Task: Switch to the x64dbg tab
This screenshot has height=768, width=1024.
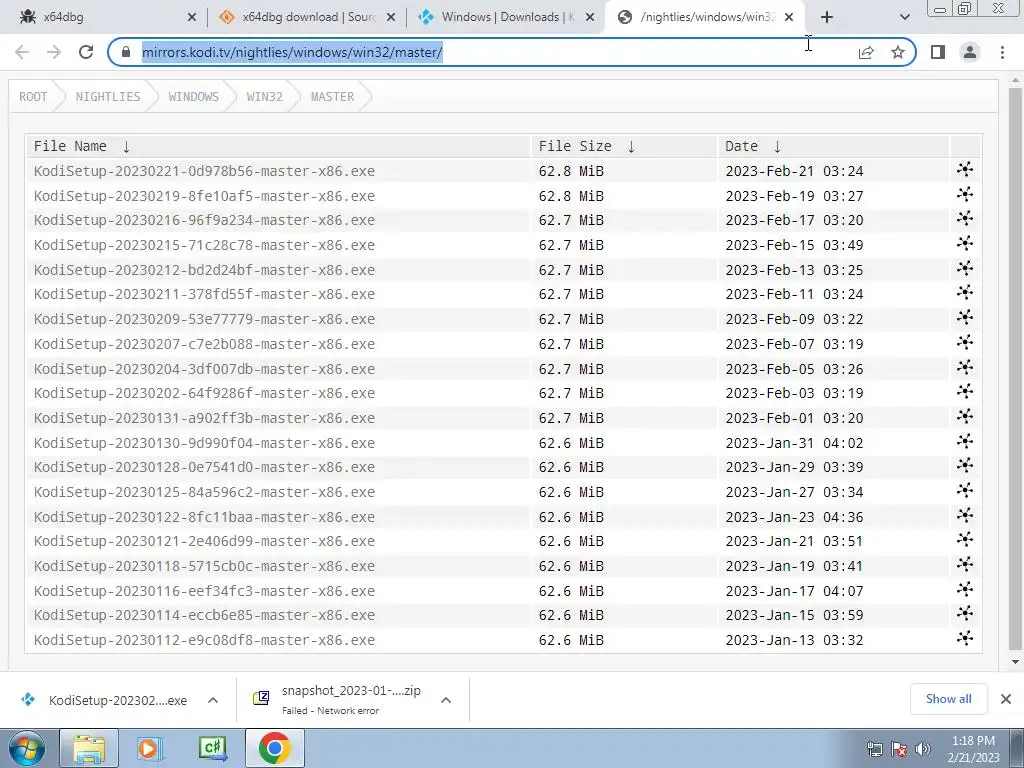Action: click(x=104, y=18)
